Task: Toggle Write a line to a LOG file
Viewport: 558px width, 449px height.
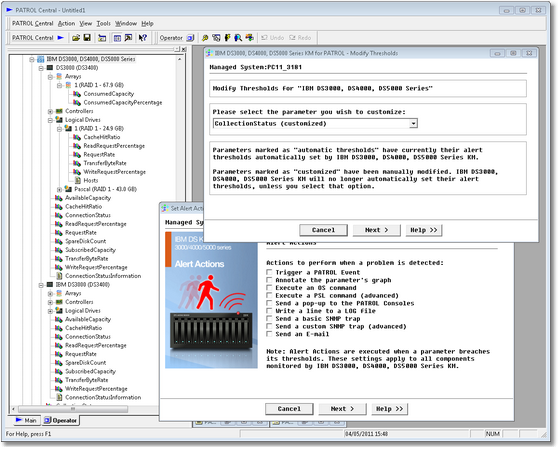Action: [x=269, y=311]
